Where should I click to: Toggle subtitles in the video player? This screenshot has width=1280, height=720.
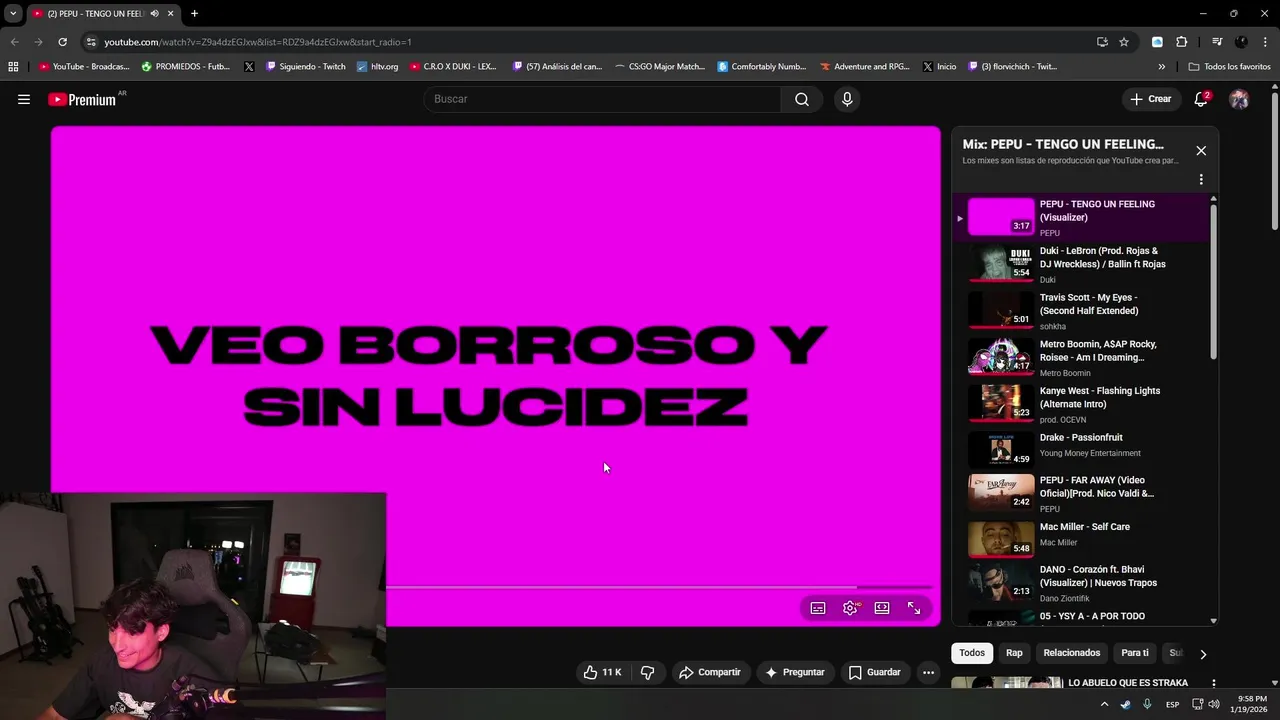(x=818, y=608)
